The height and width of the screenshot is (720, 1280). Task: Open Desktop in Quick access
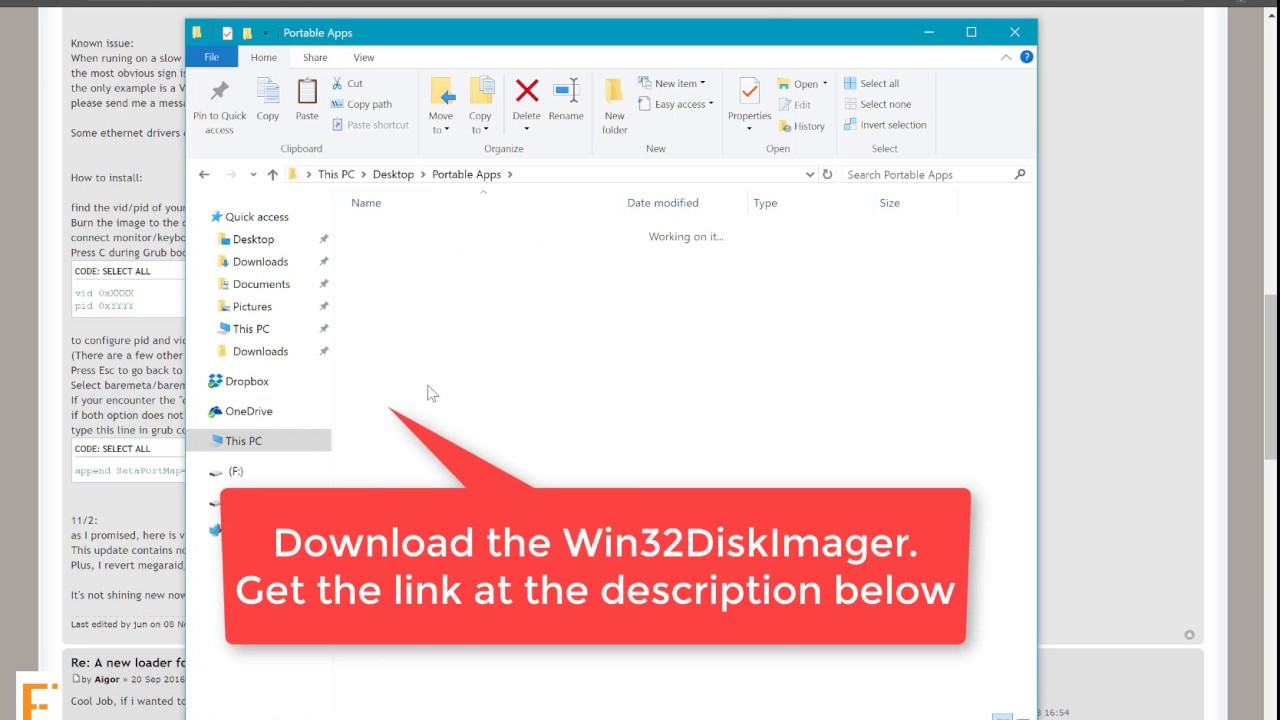[253, 240]
